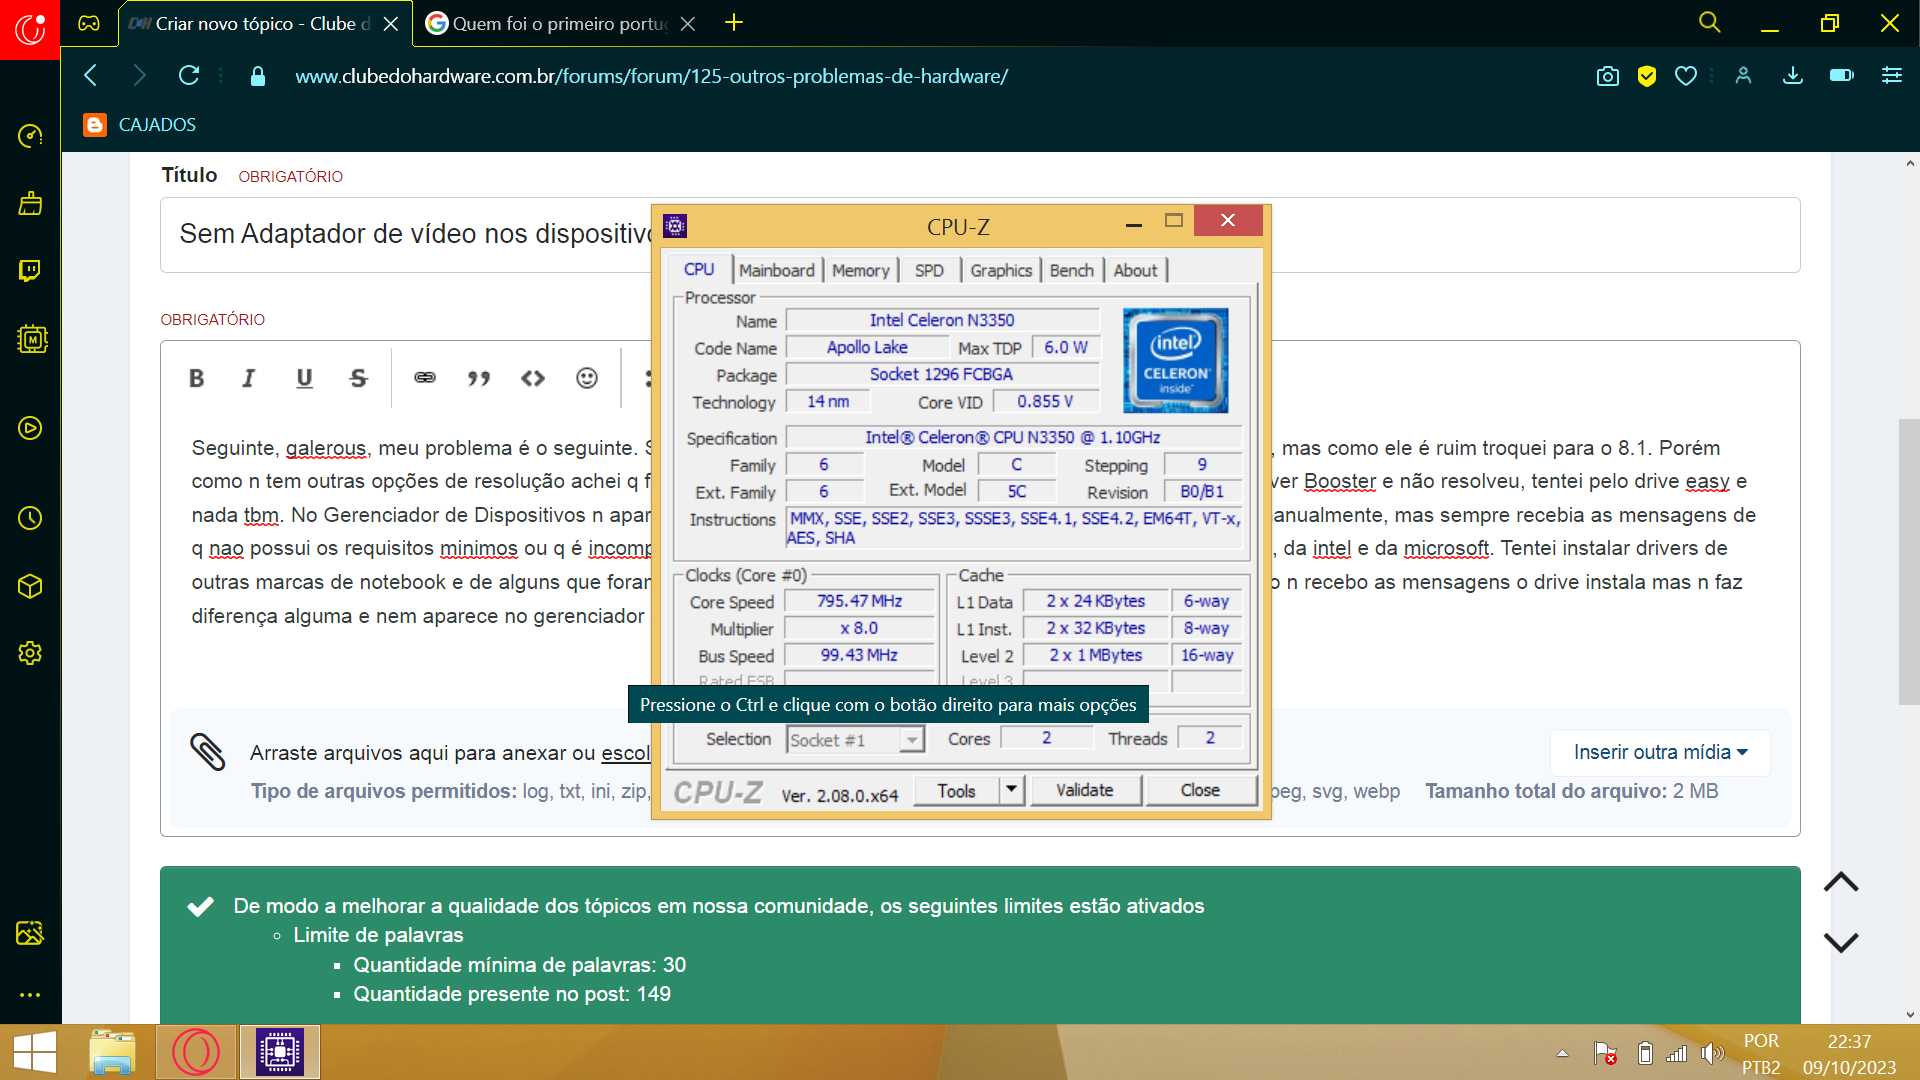1920x1080 pixels.
Task: Open CPU-Z Graphics tab
Action: (x=1001, y=270)
